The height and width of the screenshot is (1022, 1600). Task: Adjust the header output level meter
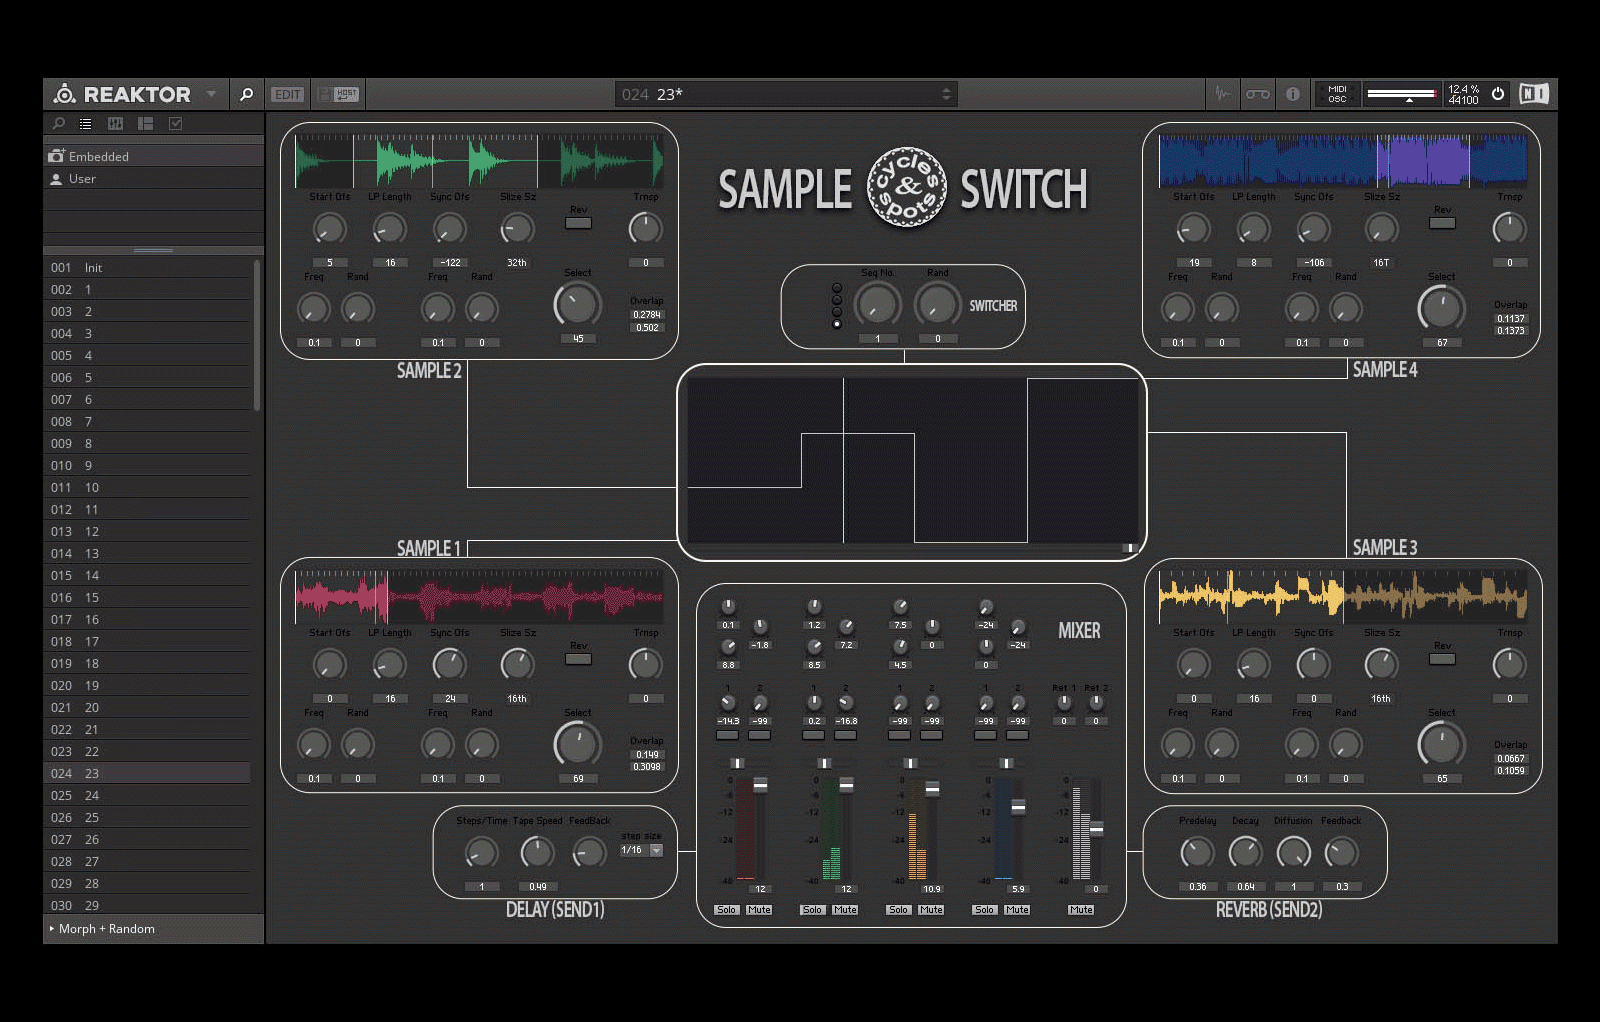1402,94
